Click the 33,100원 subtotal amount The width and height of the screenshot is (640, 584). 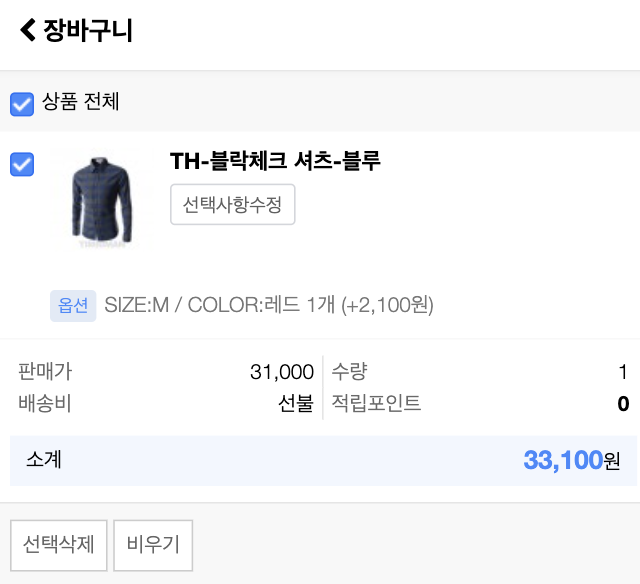point(571,461)
